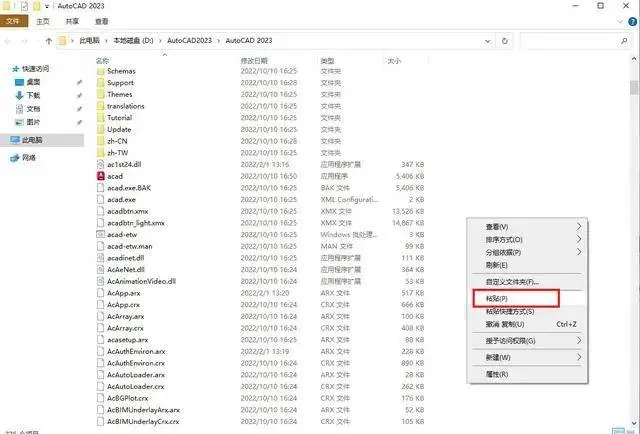The height and width of the screenshot is (434, 640).
Task: Click the title bar folder icon
Action: tap(6, 6)
